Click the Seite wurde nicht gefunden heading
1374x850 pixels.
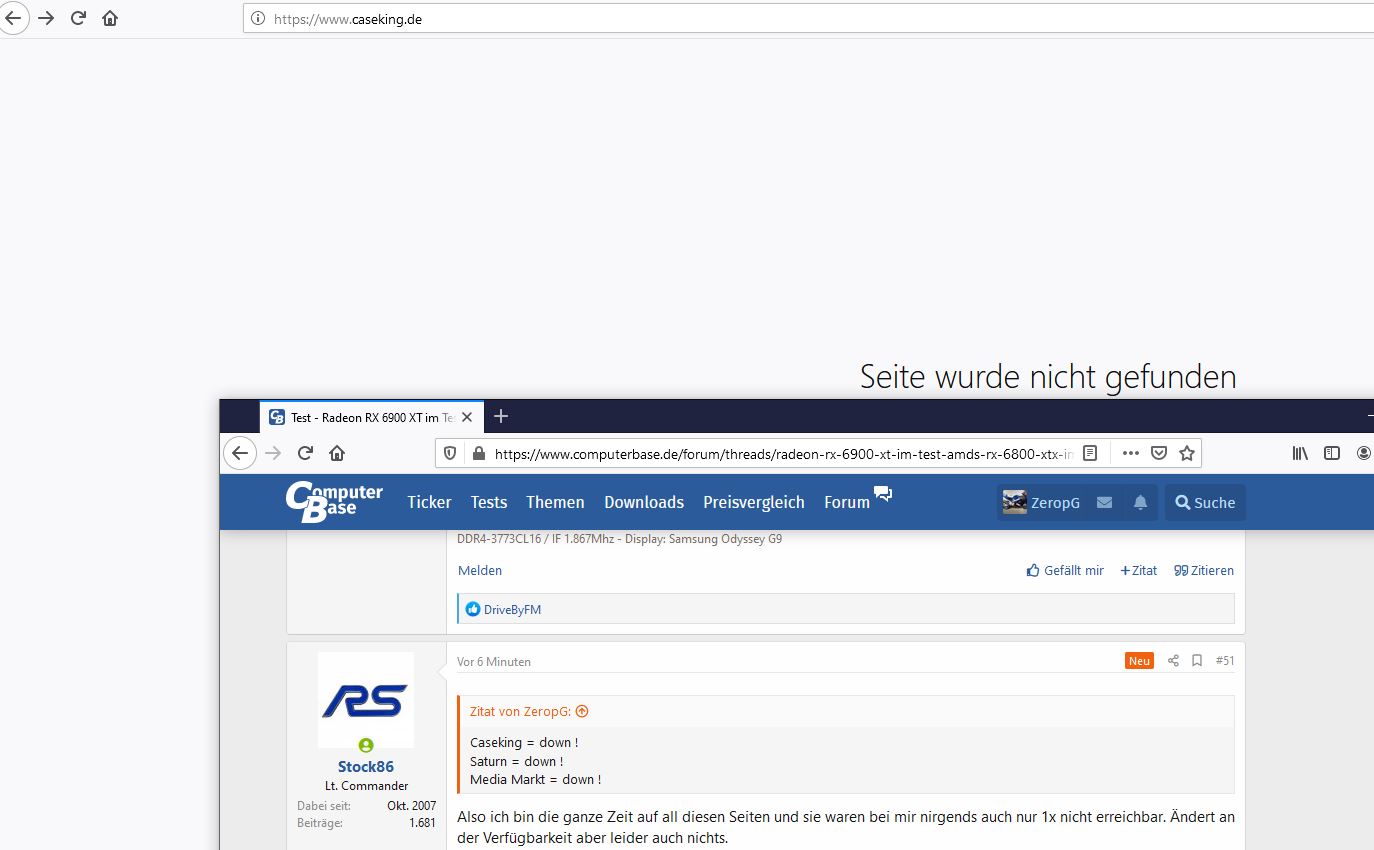(x=1048, y=377)
